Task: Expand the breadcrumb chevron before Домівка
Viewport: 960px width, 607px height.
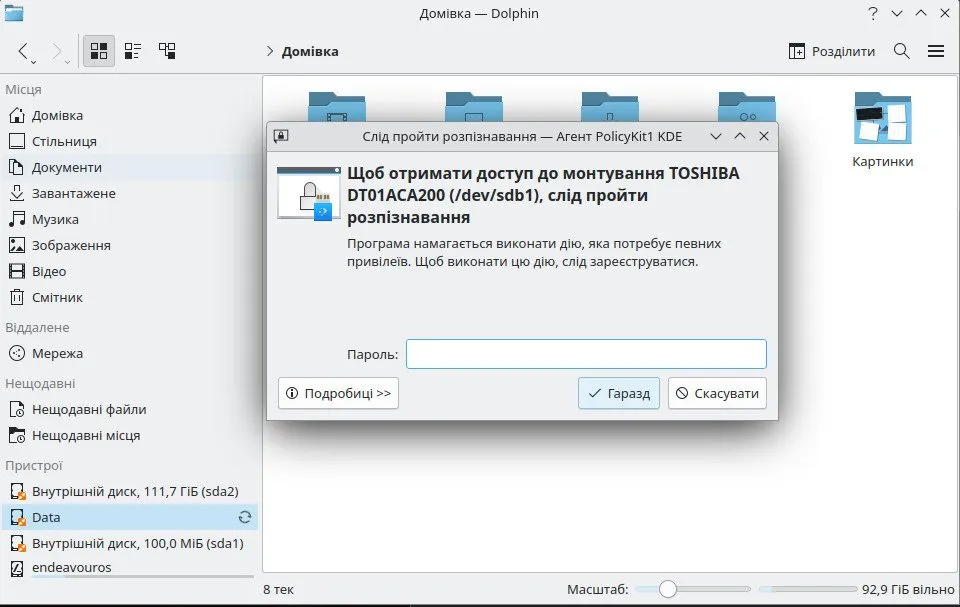Action: coord(269,51)
